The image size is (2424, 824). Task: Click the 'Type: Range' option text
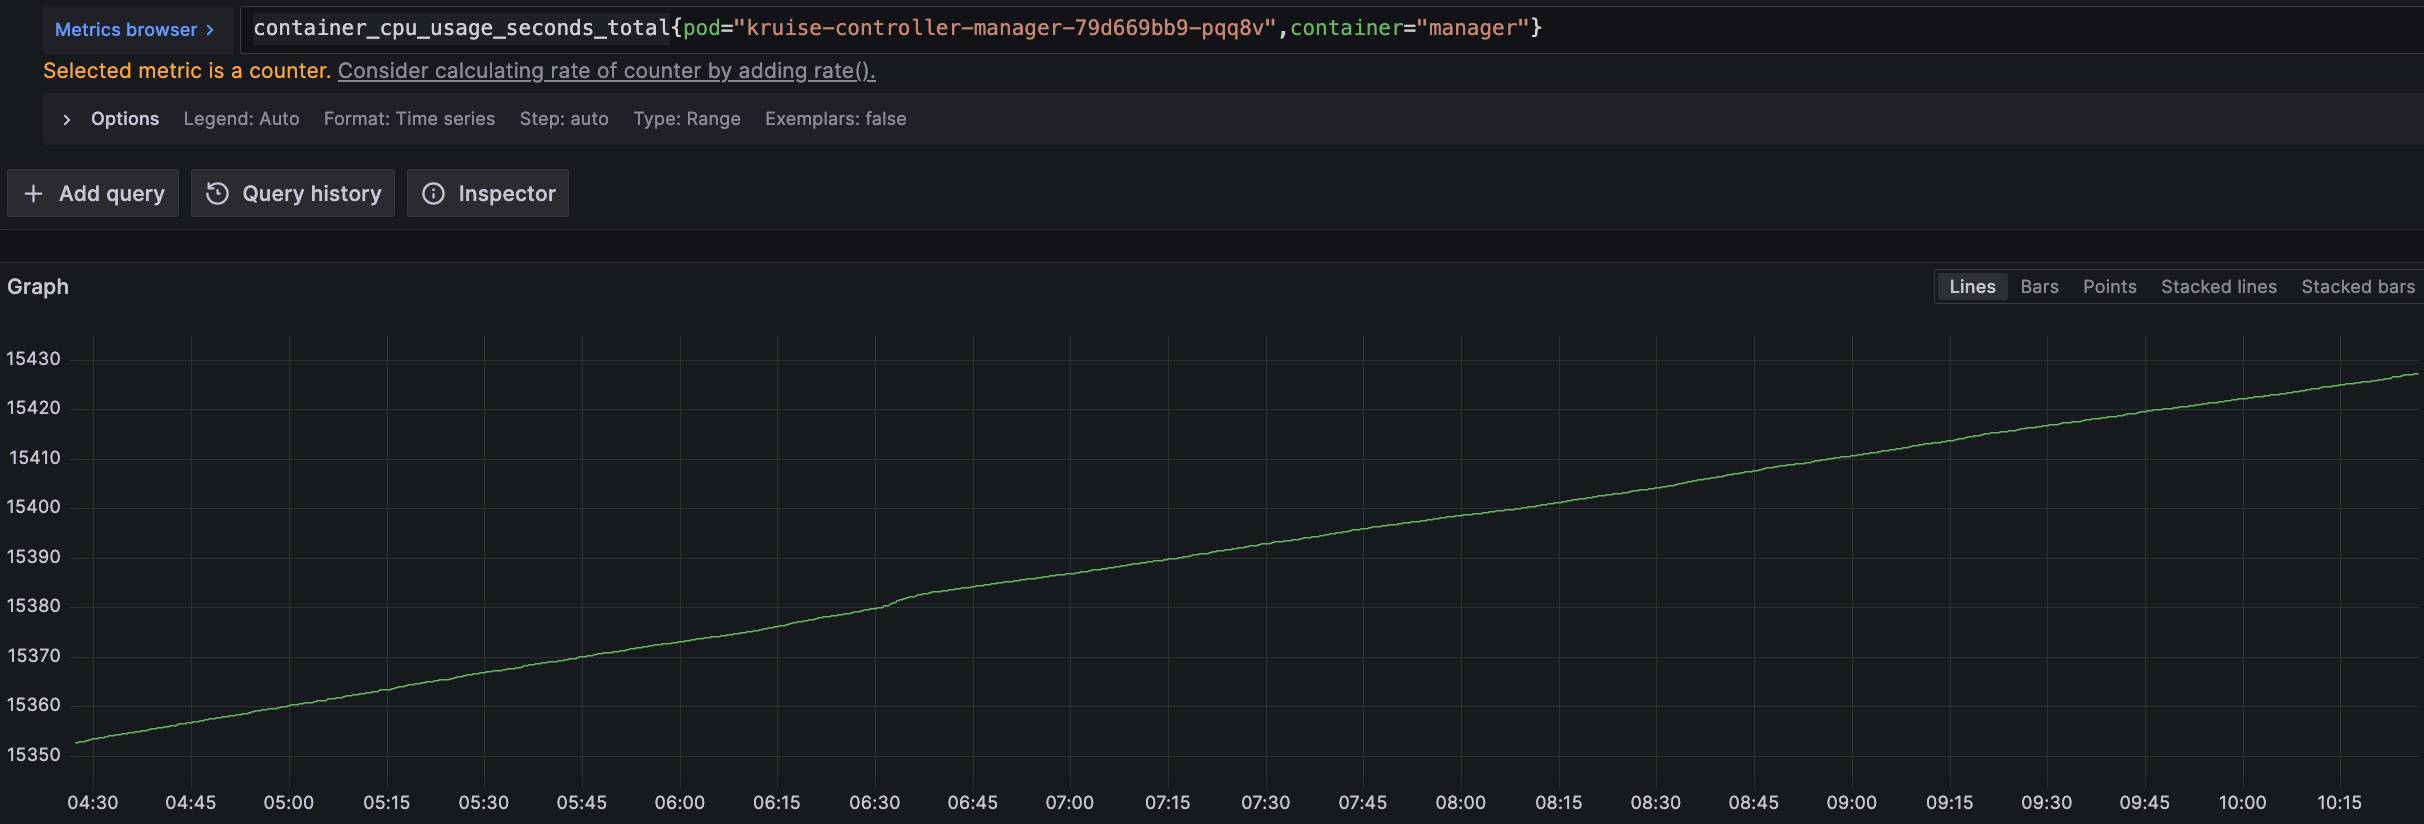687,119
